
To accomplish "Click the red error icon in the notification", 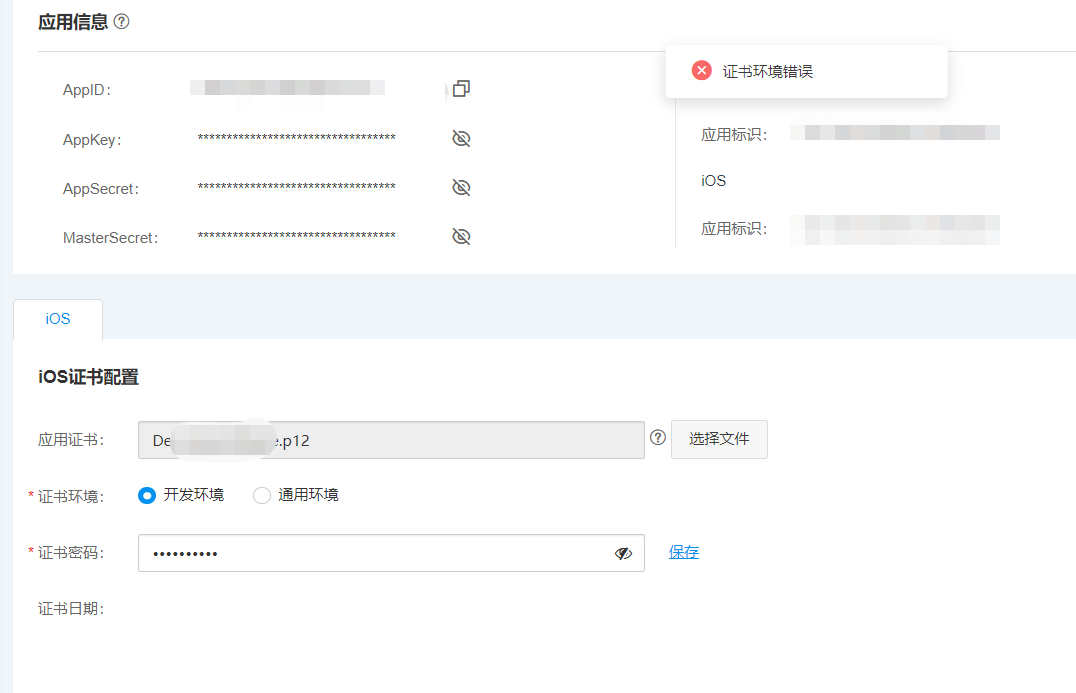I will [702, 71].
